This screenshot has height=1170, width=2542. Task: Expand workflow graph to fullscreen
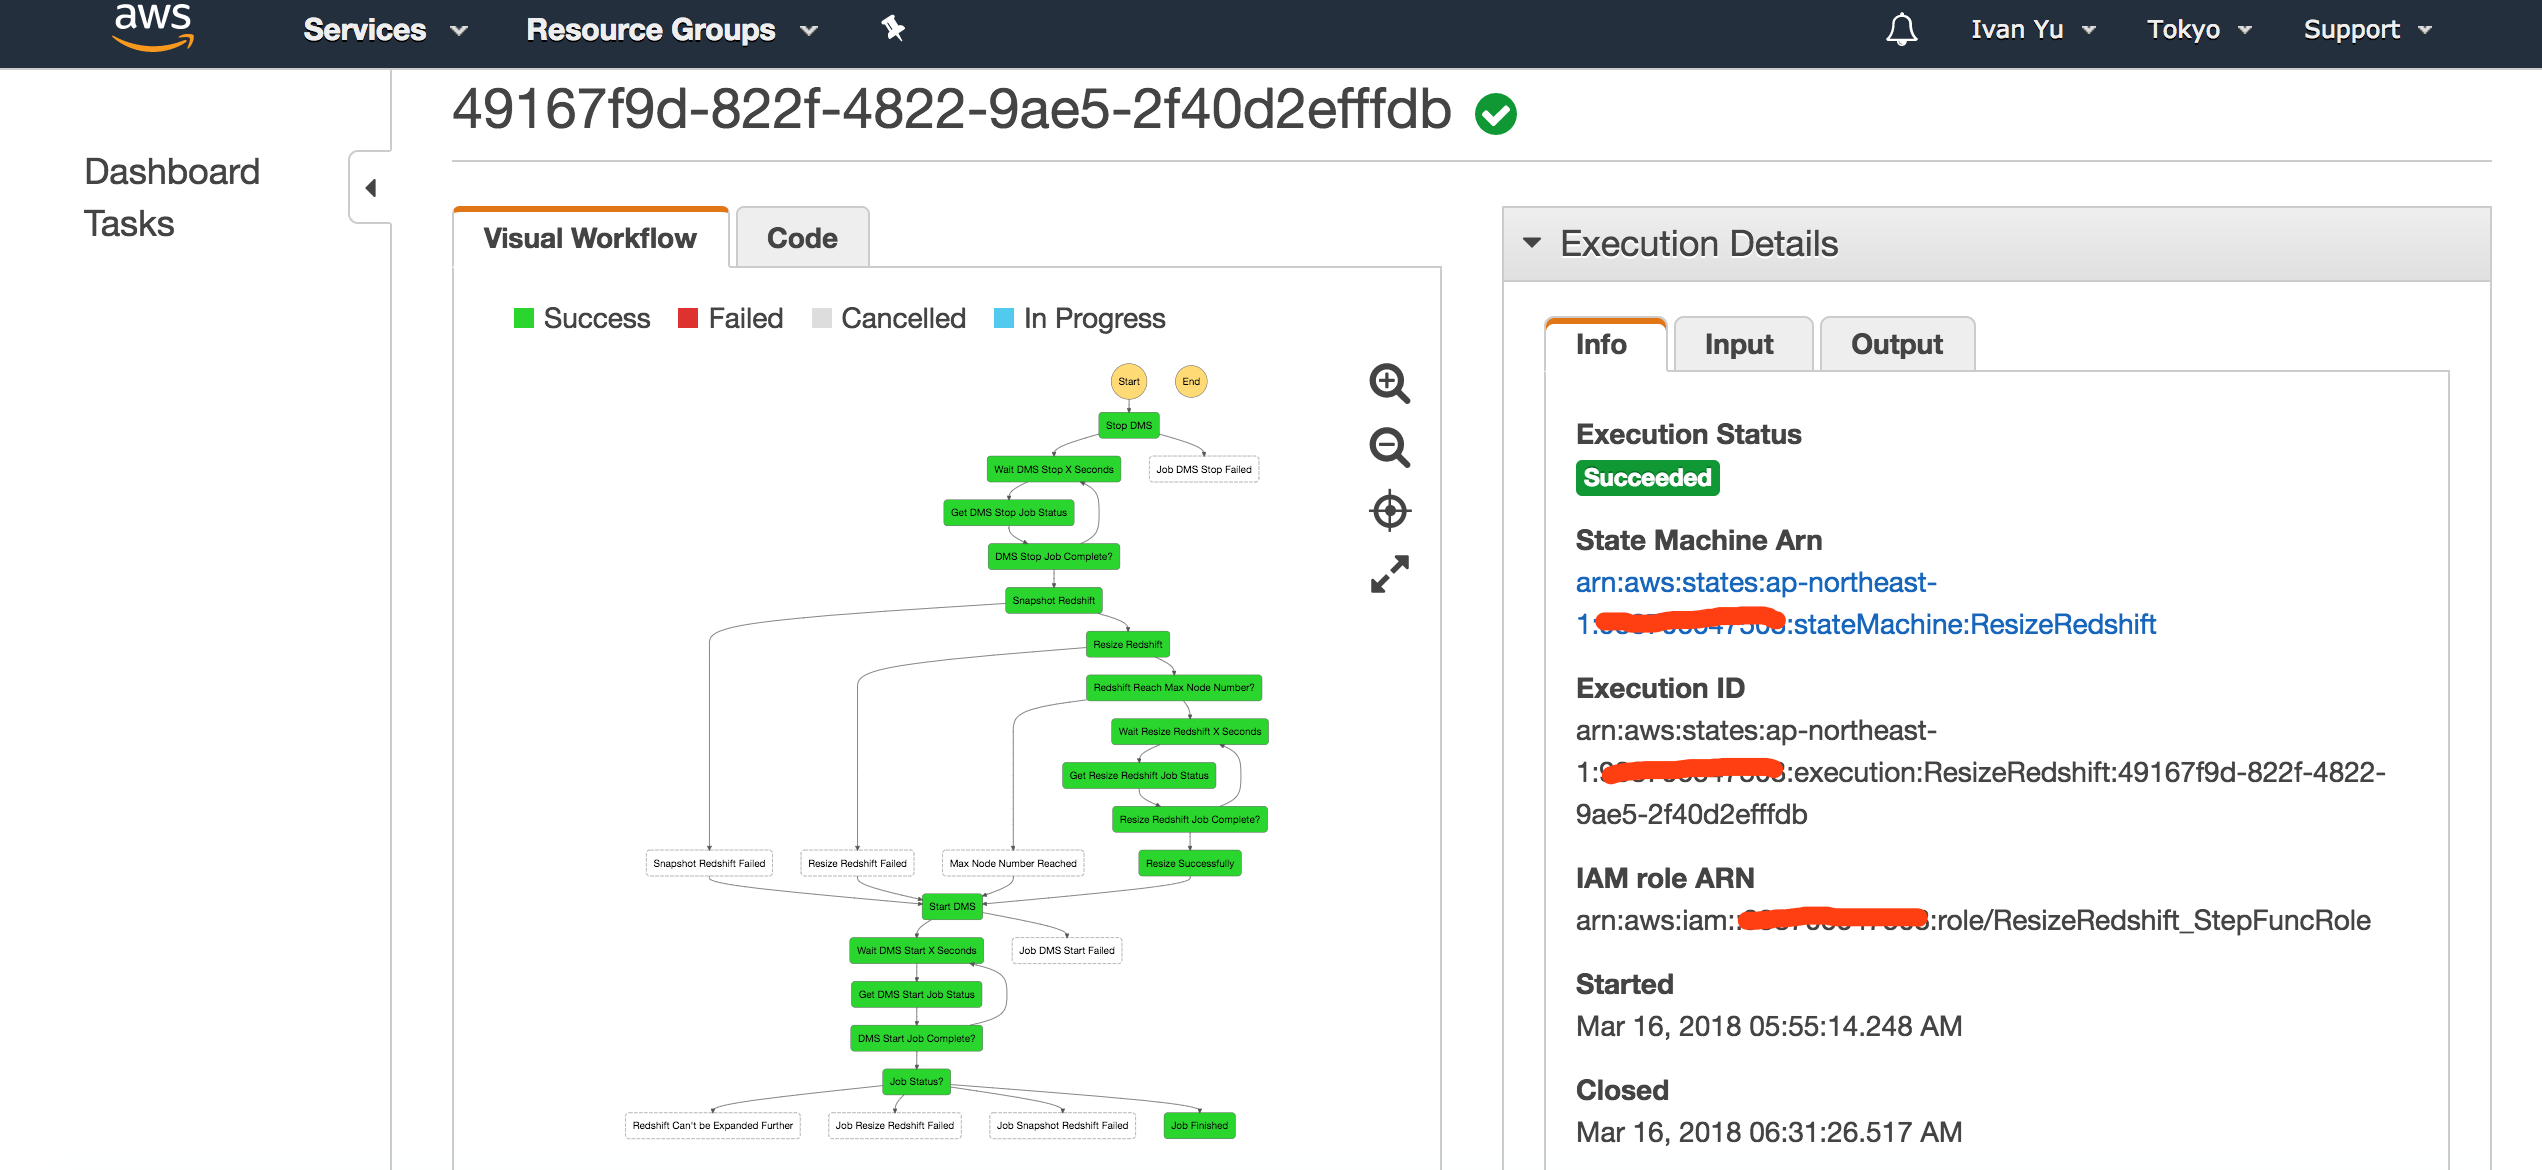pos(1389,574)
